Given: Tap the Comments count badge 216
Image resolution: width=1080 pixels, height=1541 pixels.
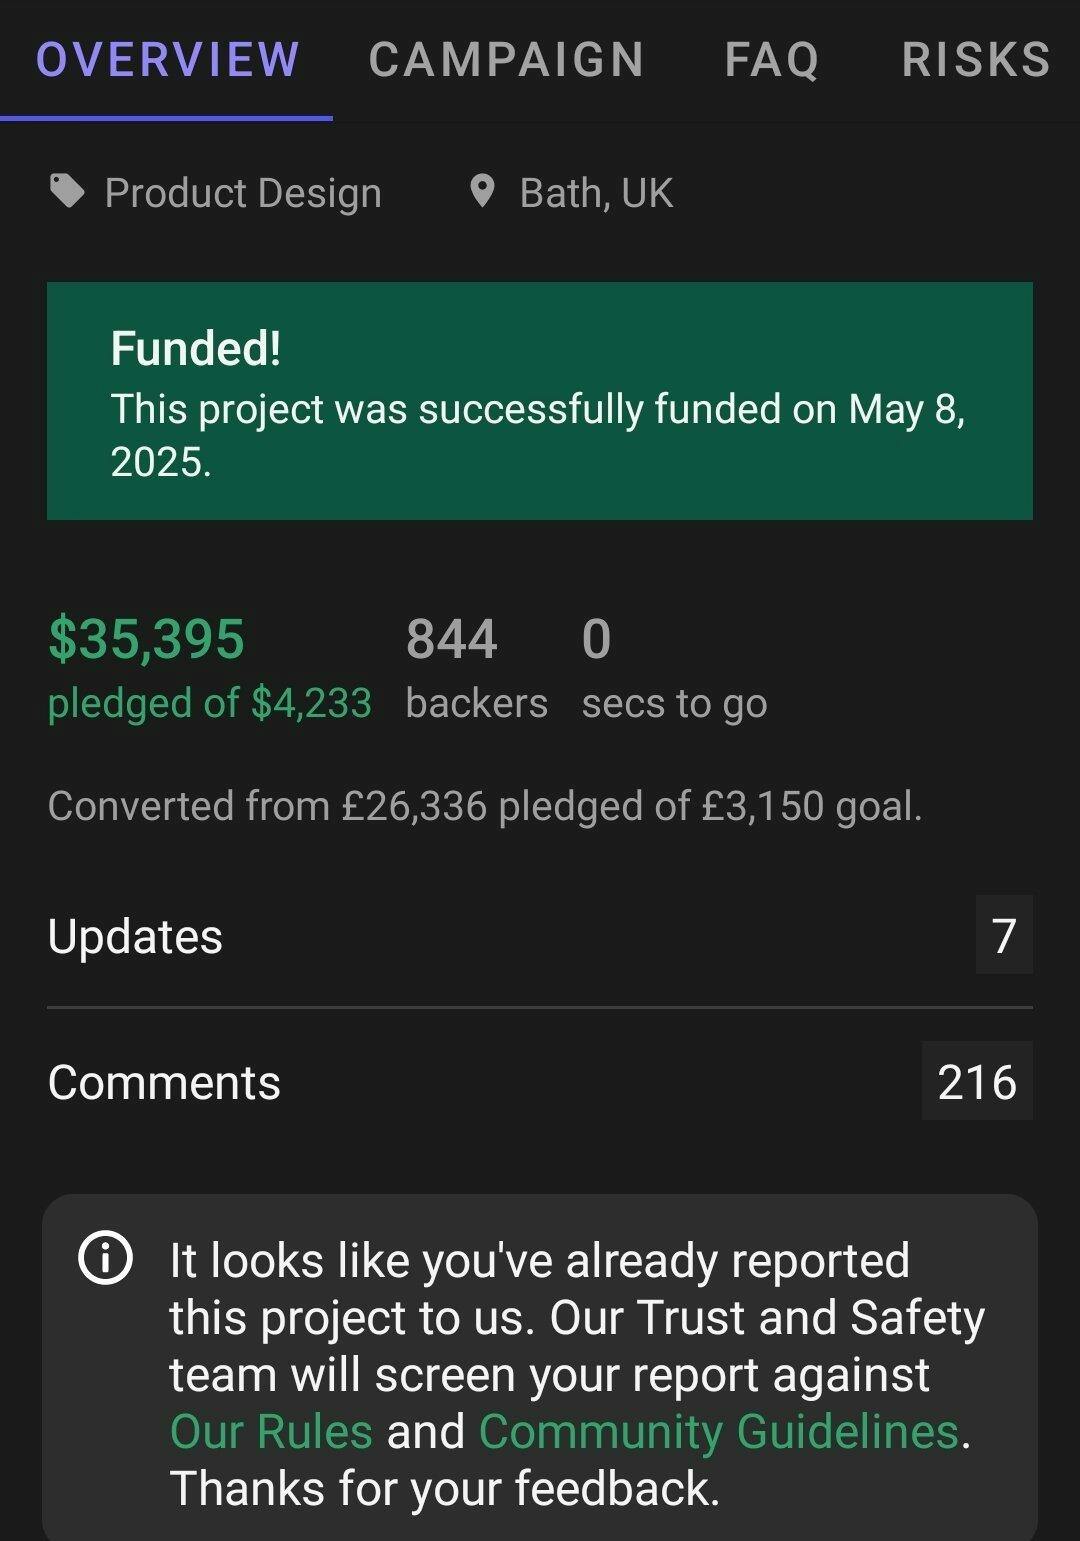Looking at the screenshot, I should coord(977,1082).
